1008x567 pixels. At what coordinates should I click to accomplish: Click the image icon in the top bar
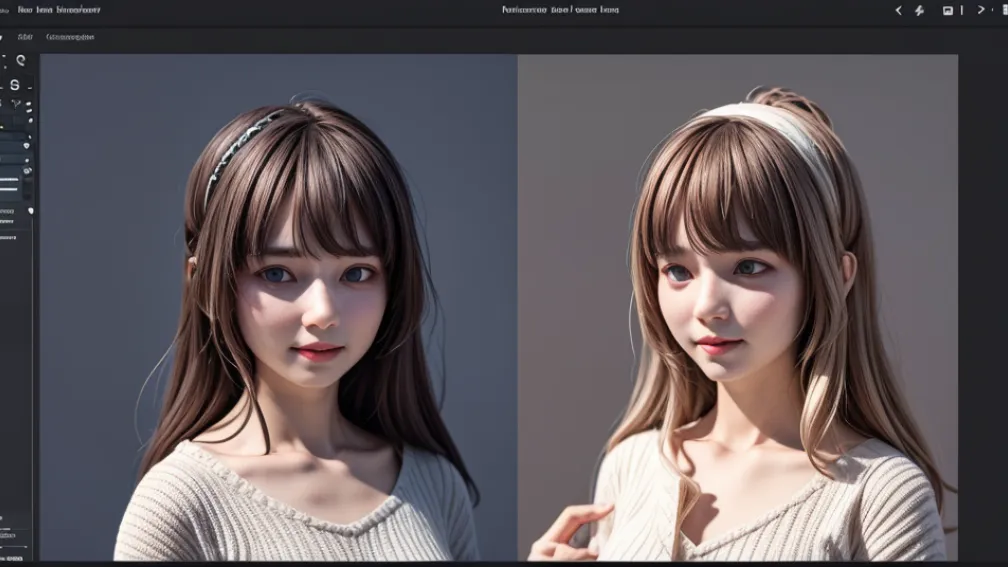pos(948,10)
